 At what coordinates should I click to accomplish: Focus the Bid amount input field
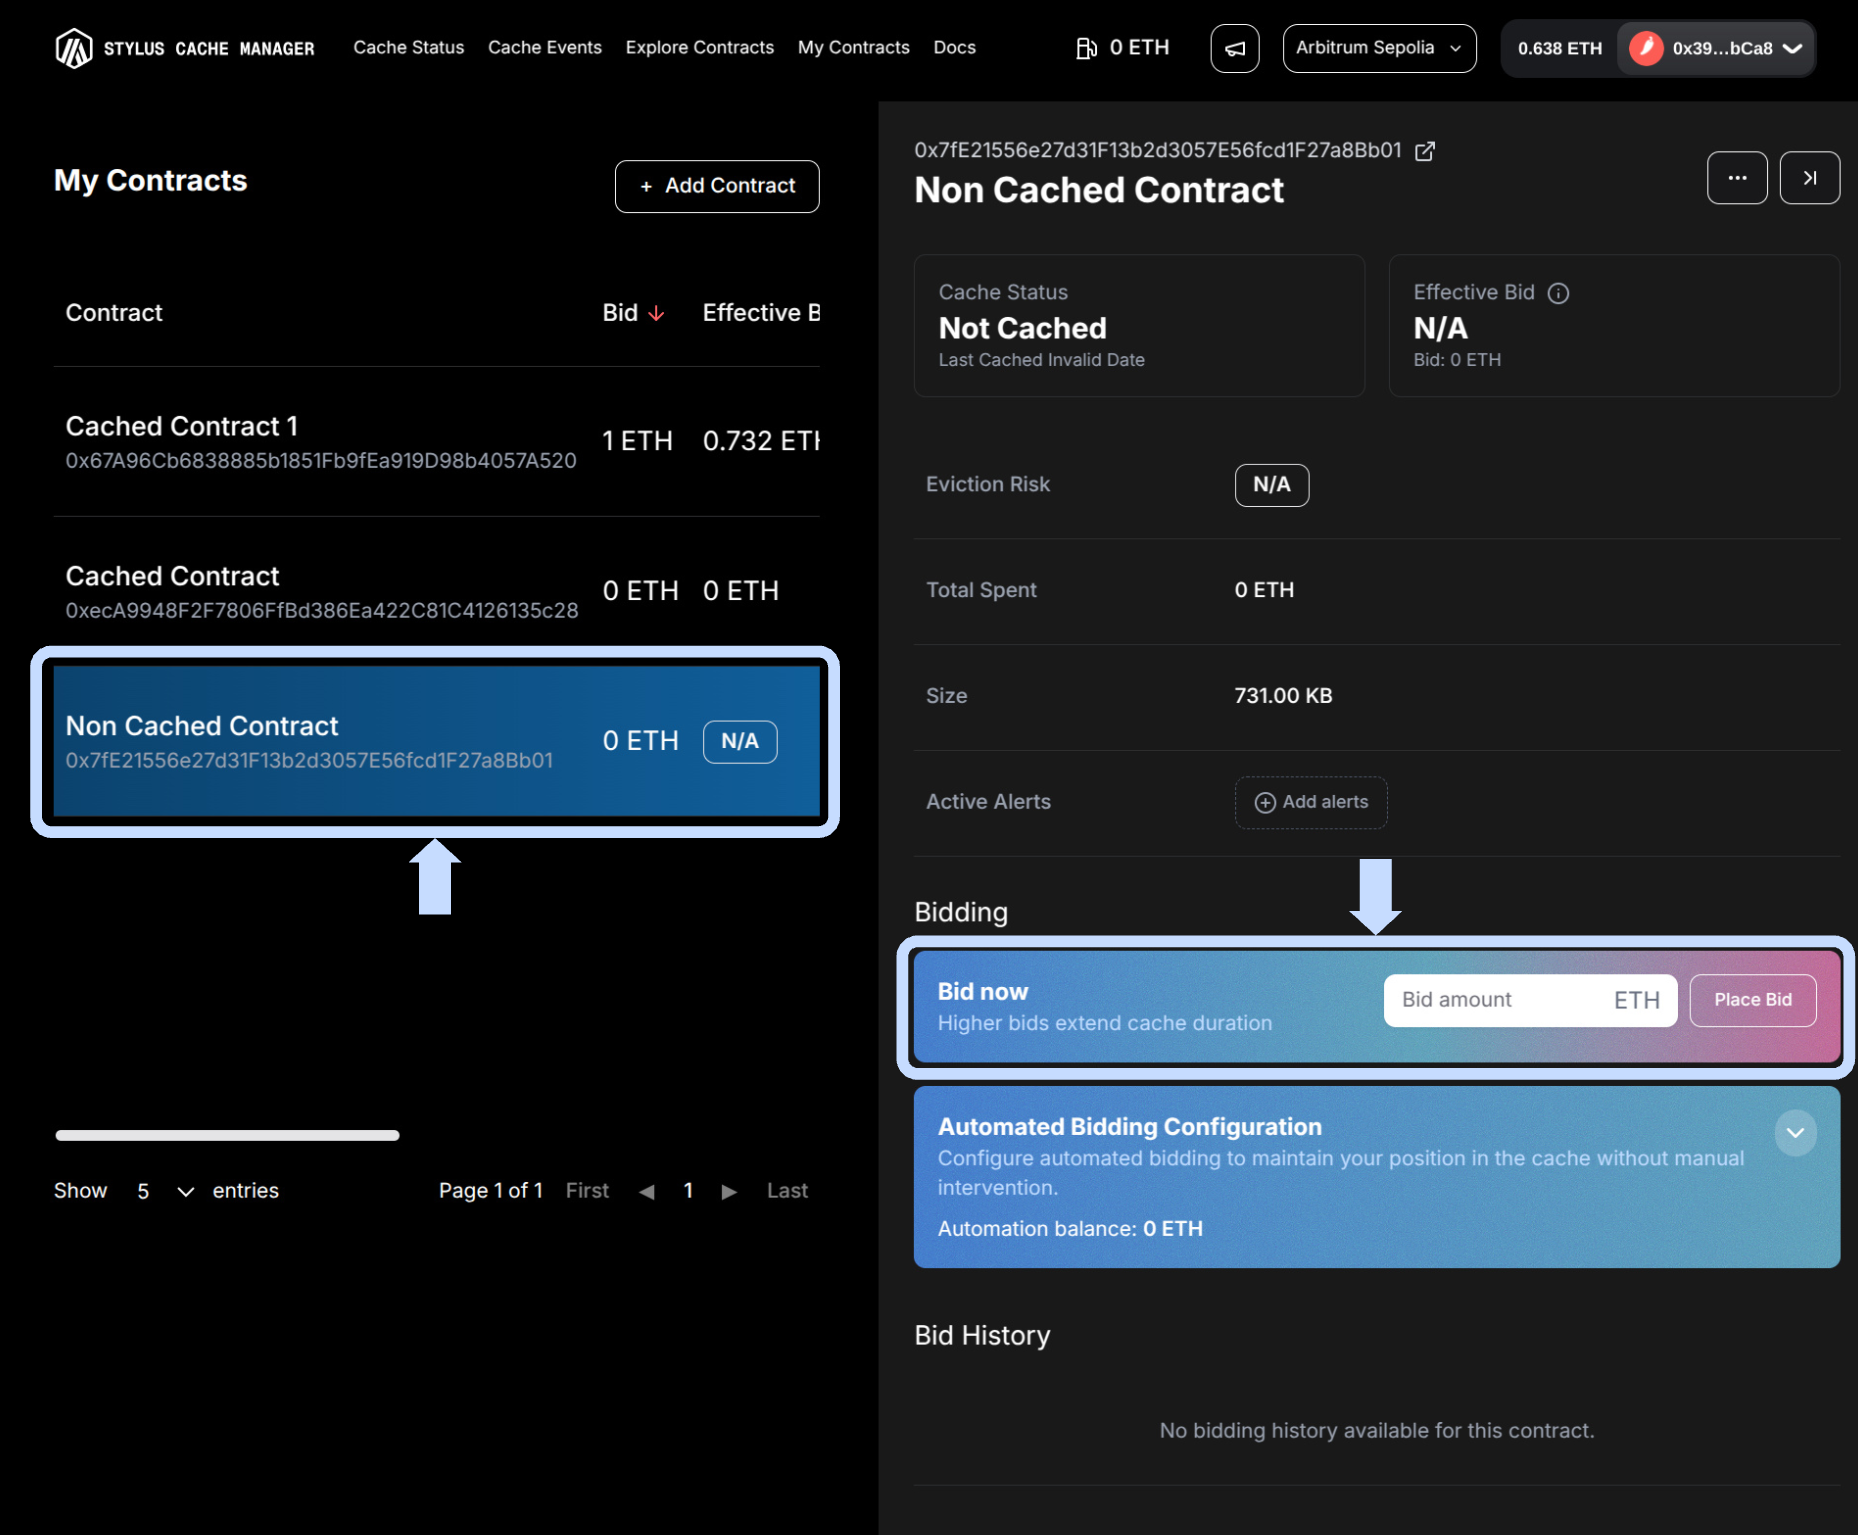(x=1530, y=1000)
